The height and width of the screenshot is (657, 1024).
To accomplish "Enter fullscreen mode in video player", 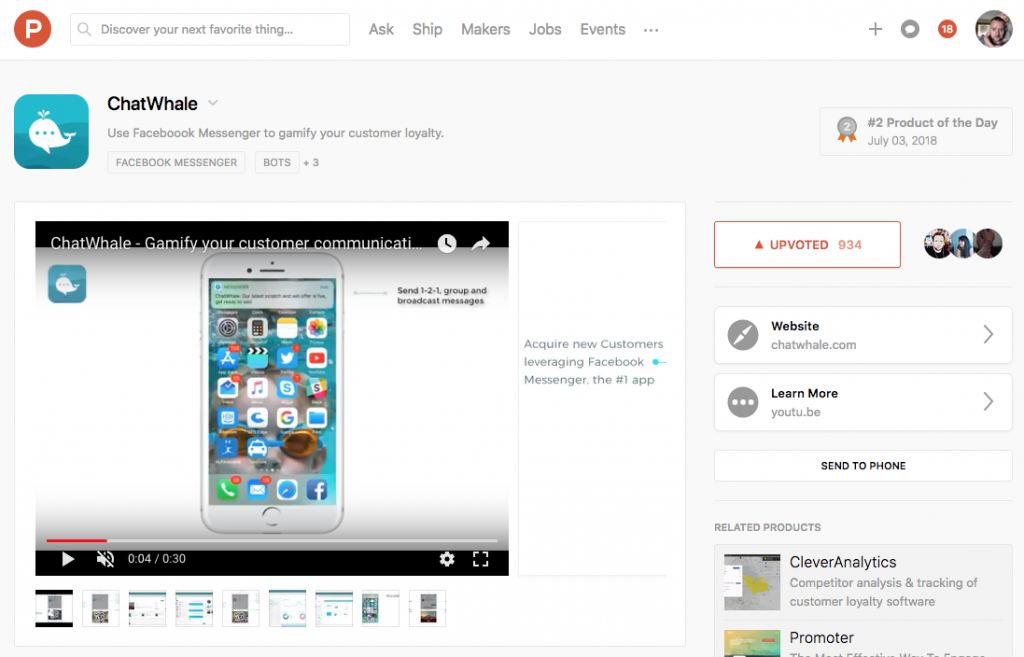I will tap(481, 559).
